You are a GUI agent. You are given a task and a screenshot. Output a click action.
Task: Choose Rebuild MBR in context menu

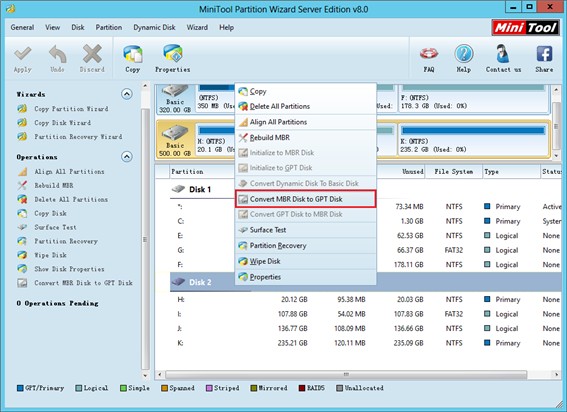click(306, 137)
